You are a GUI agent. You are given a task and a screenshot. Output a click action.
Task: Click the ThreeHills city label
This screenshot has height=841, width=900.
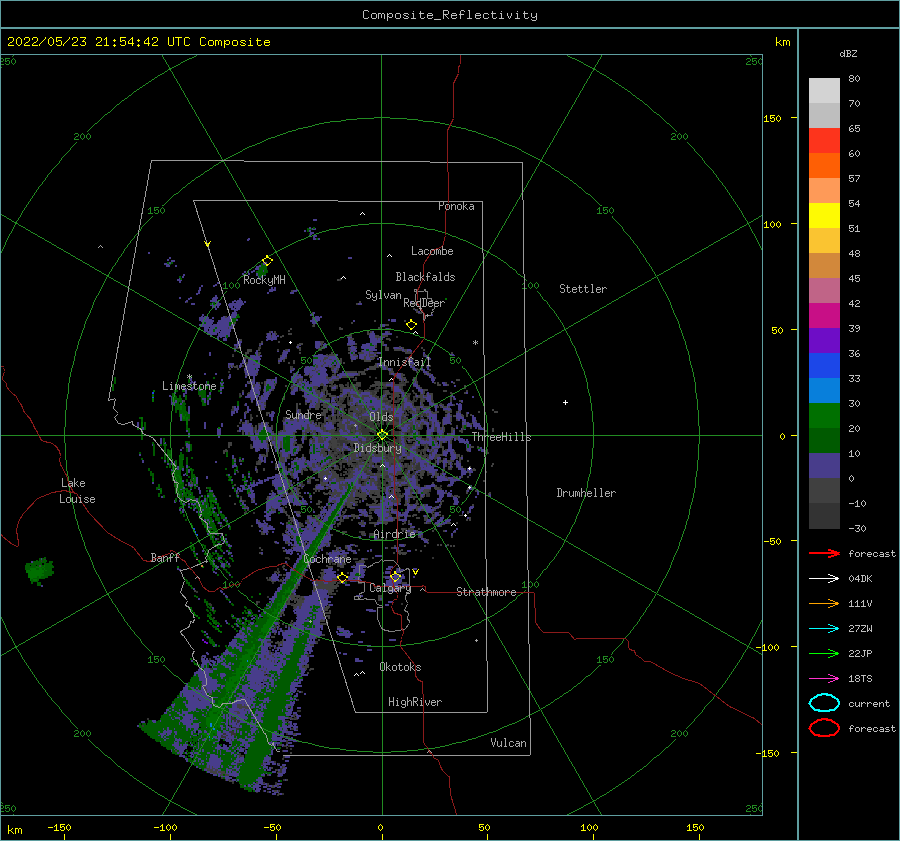click(x=502, y=437)
